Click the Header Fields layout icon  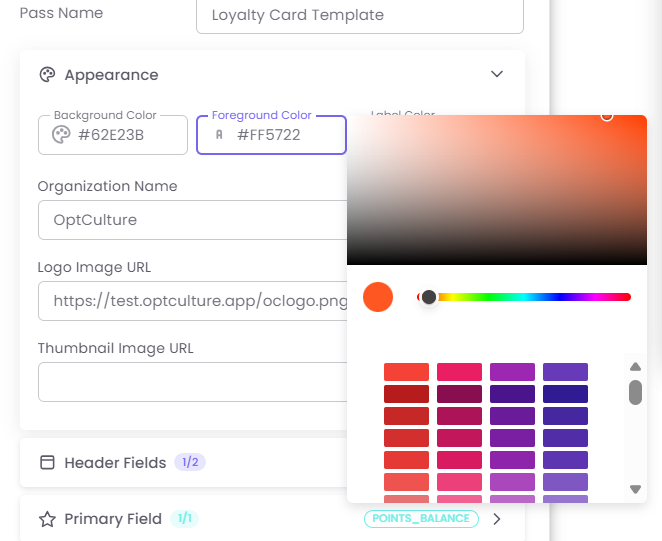click(x=47, y=463)
